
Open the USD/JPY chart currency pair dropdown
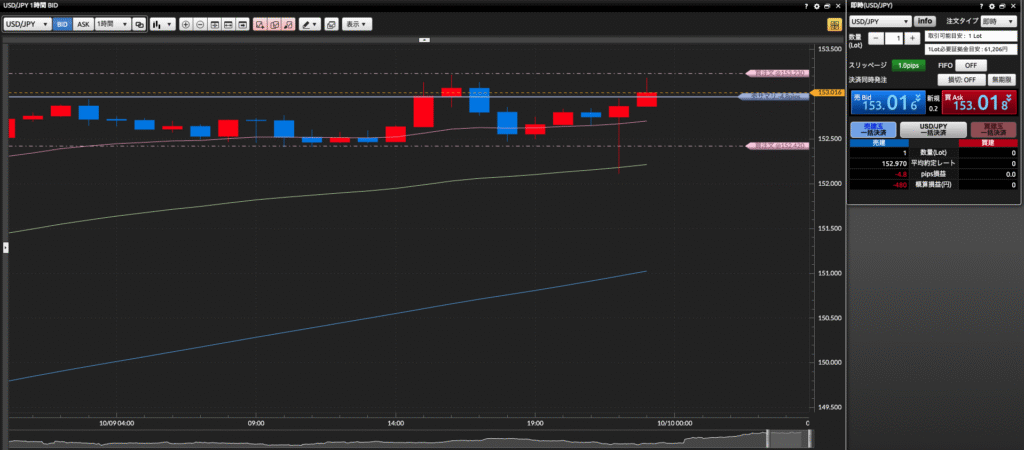click(x=27, y=24)
